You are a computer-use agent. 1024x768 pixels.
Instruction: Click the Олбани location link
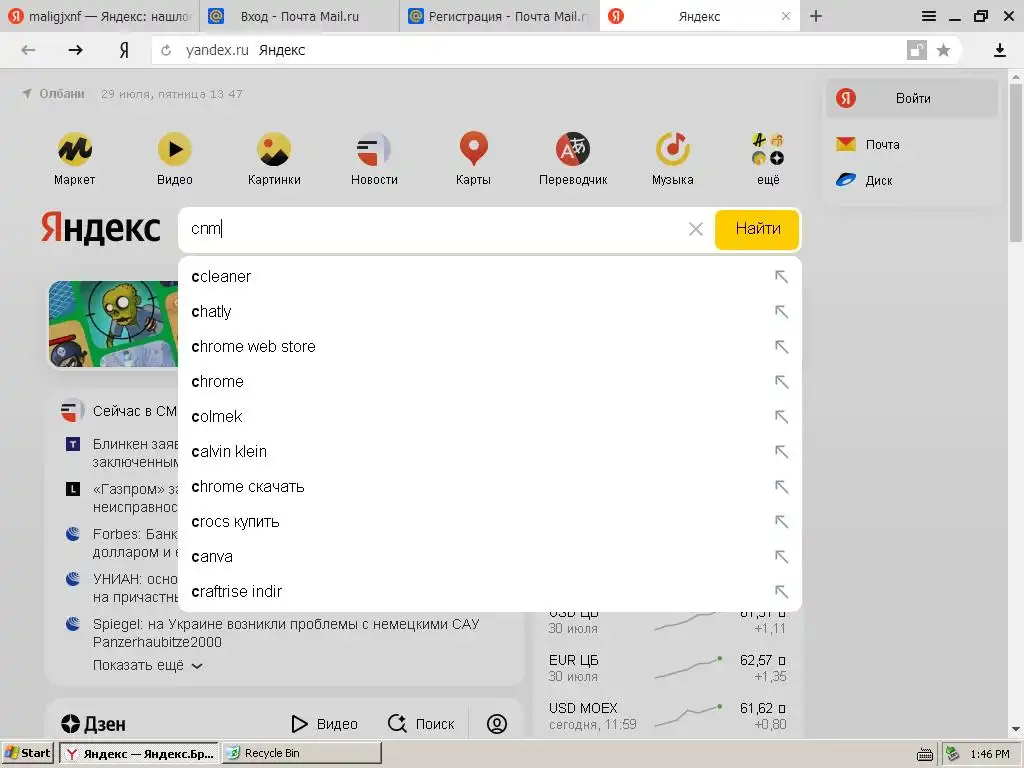coord(54,94)
